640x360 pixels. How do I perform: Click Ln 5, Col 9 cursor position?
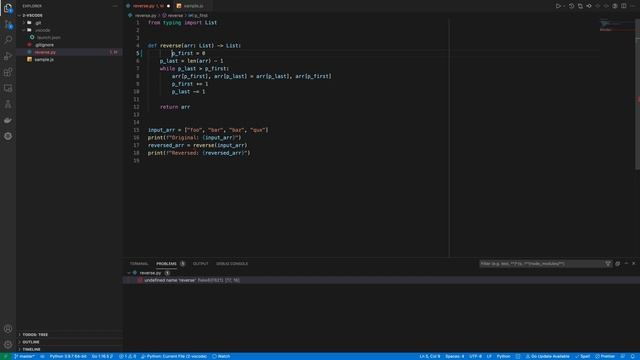pos(429,356)
